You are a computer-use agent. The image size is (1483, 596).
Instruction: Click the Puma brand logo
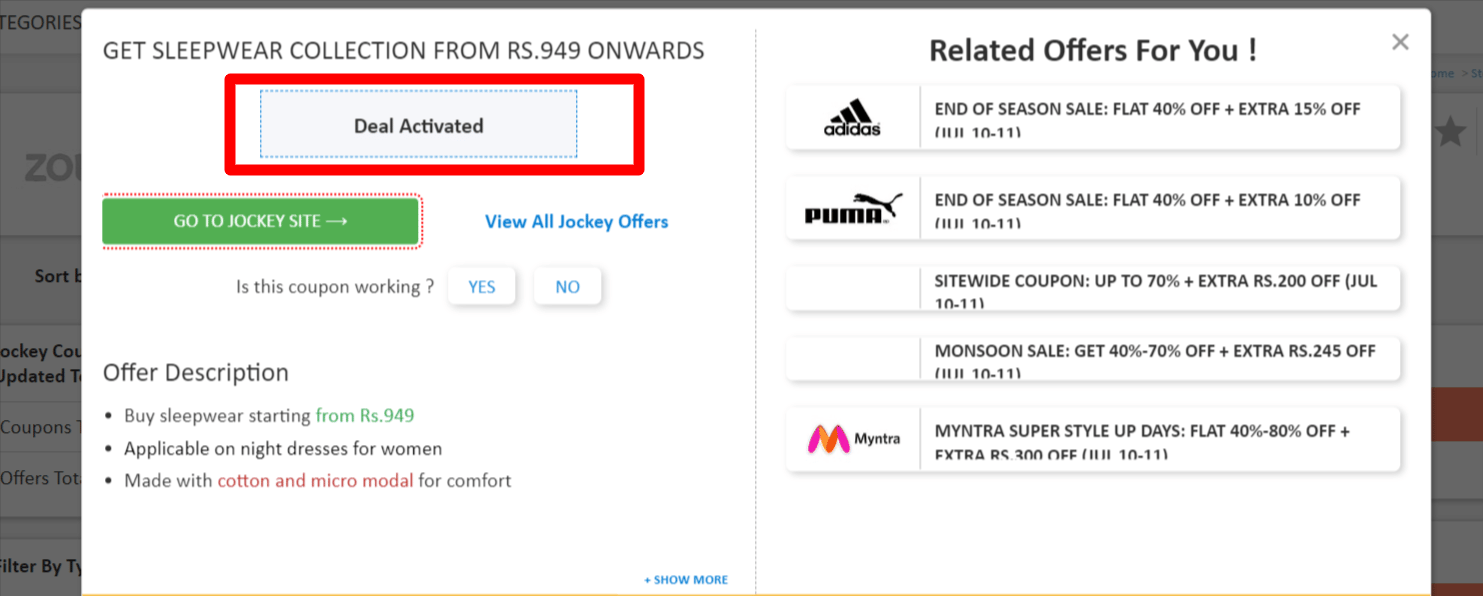pos(851,207)
